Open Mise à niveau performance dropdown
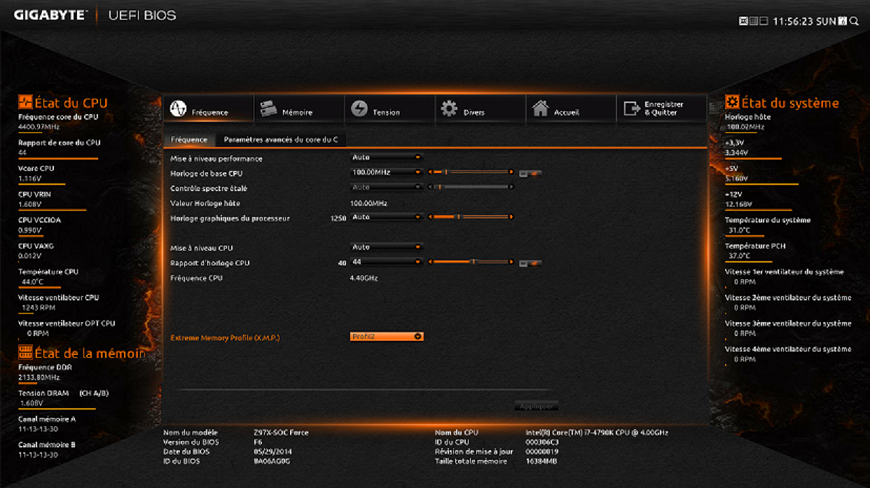 point(386,157)
